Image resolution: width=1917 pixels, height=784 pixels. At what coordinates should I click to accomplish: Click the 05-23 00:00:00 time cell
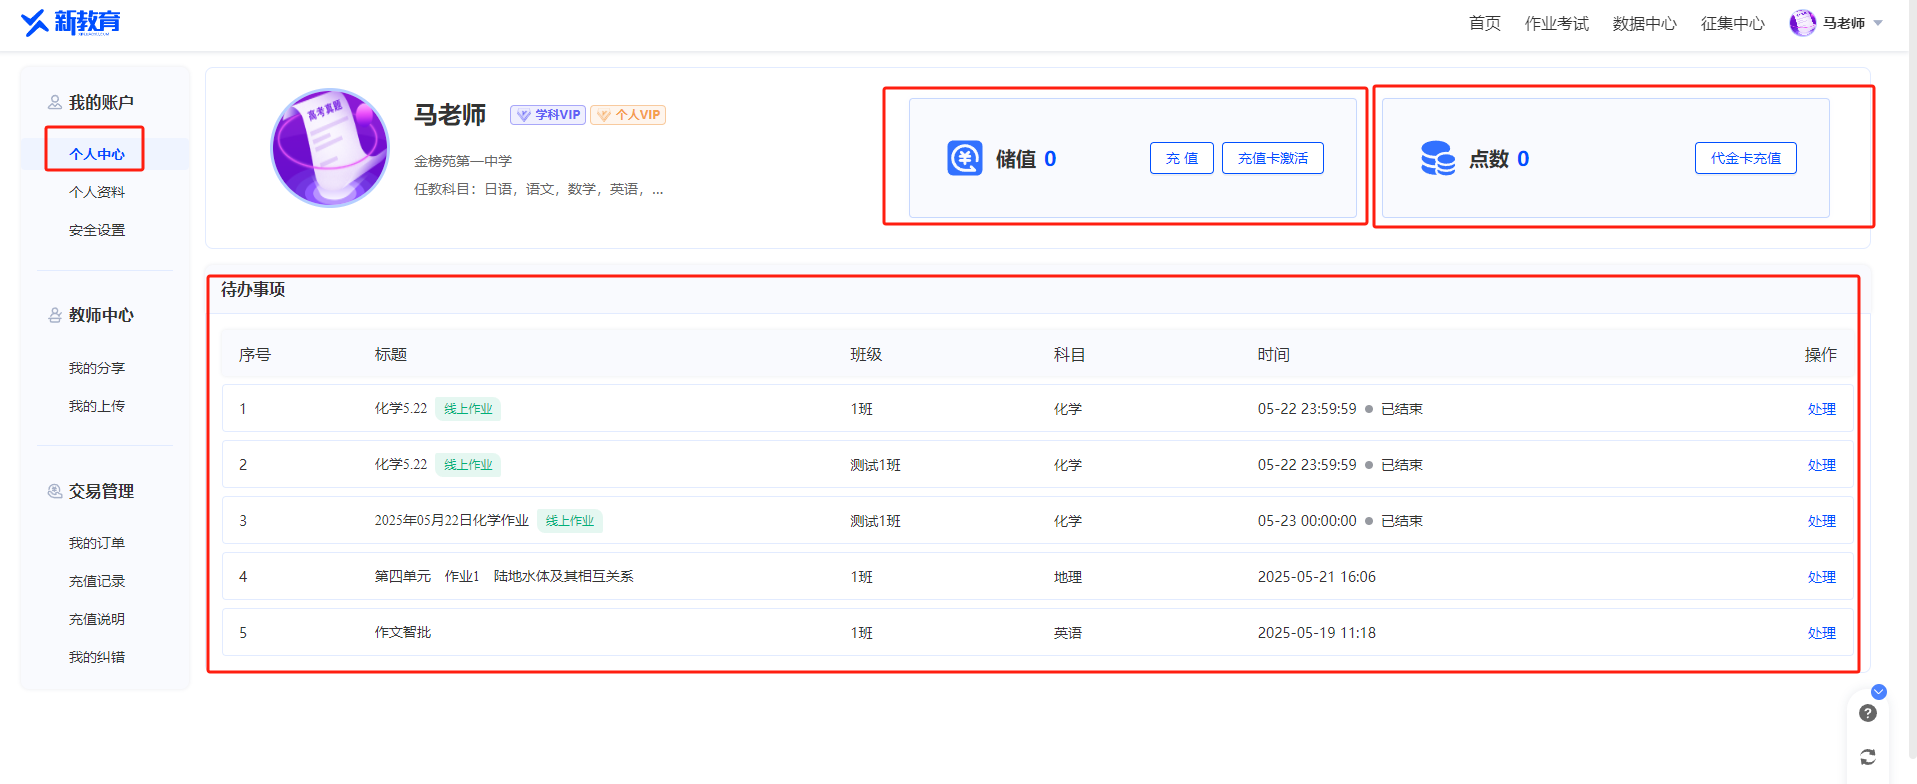[1307, 521]
